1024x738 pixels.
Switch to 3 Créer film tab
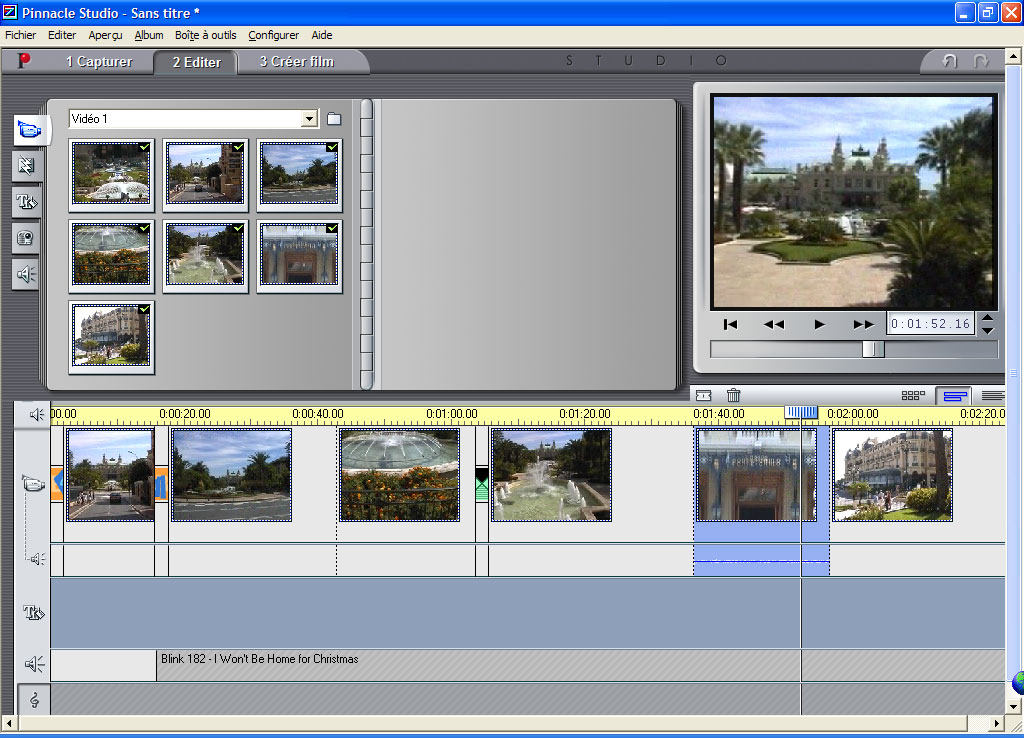pyautogui.click(x=296, y=62)
